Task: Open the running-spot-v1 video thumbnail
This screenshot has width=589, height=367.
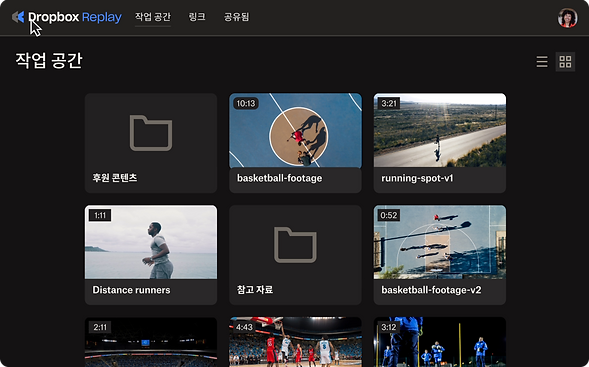Action: (x=439, y=130)
